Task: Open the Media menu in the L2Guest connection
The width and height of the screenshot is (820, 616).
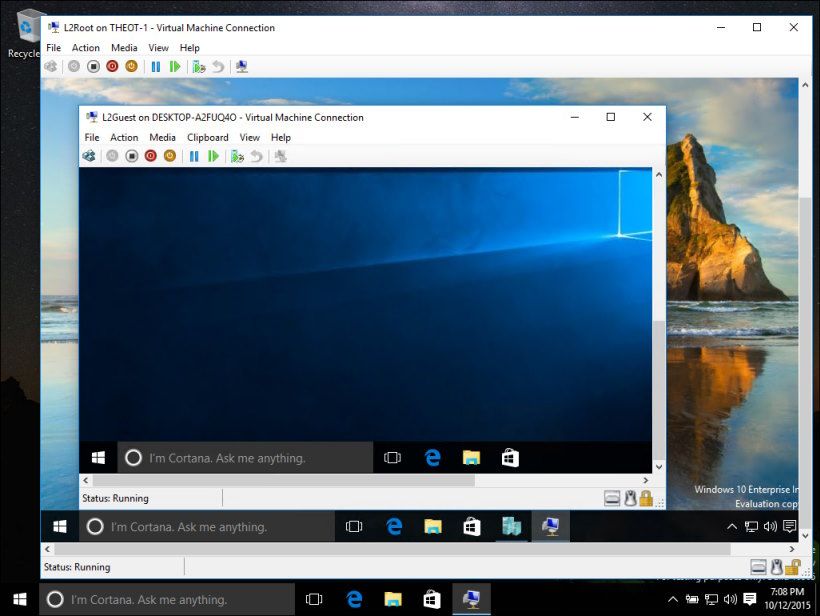Action: (162, 137)
